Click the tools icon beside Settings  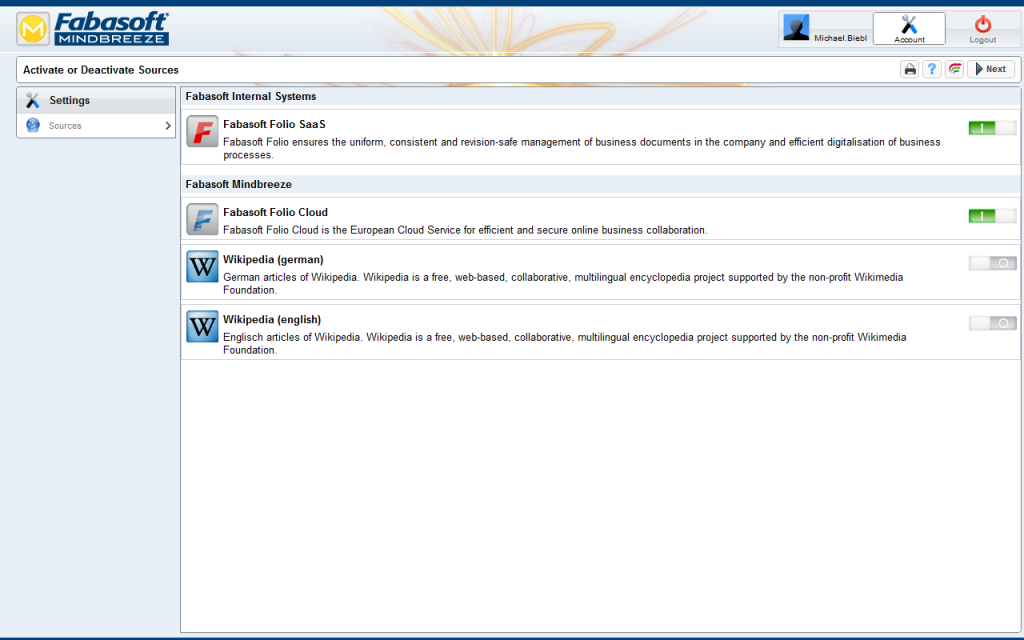[33, 101]
